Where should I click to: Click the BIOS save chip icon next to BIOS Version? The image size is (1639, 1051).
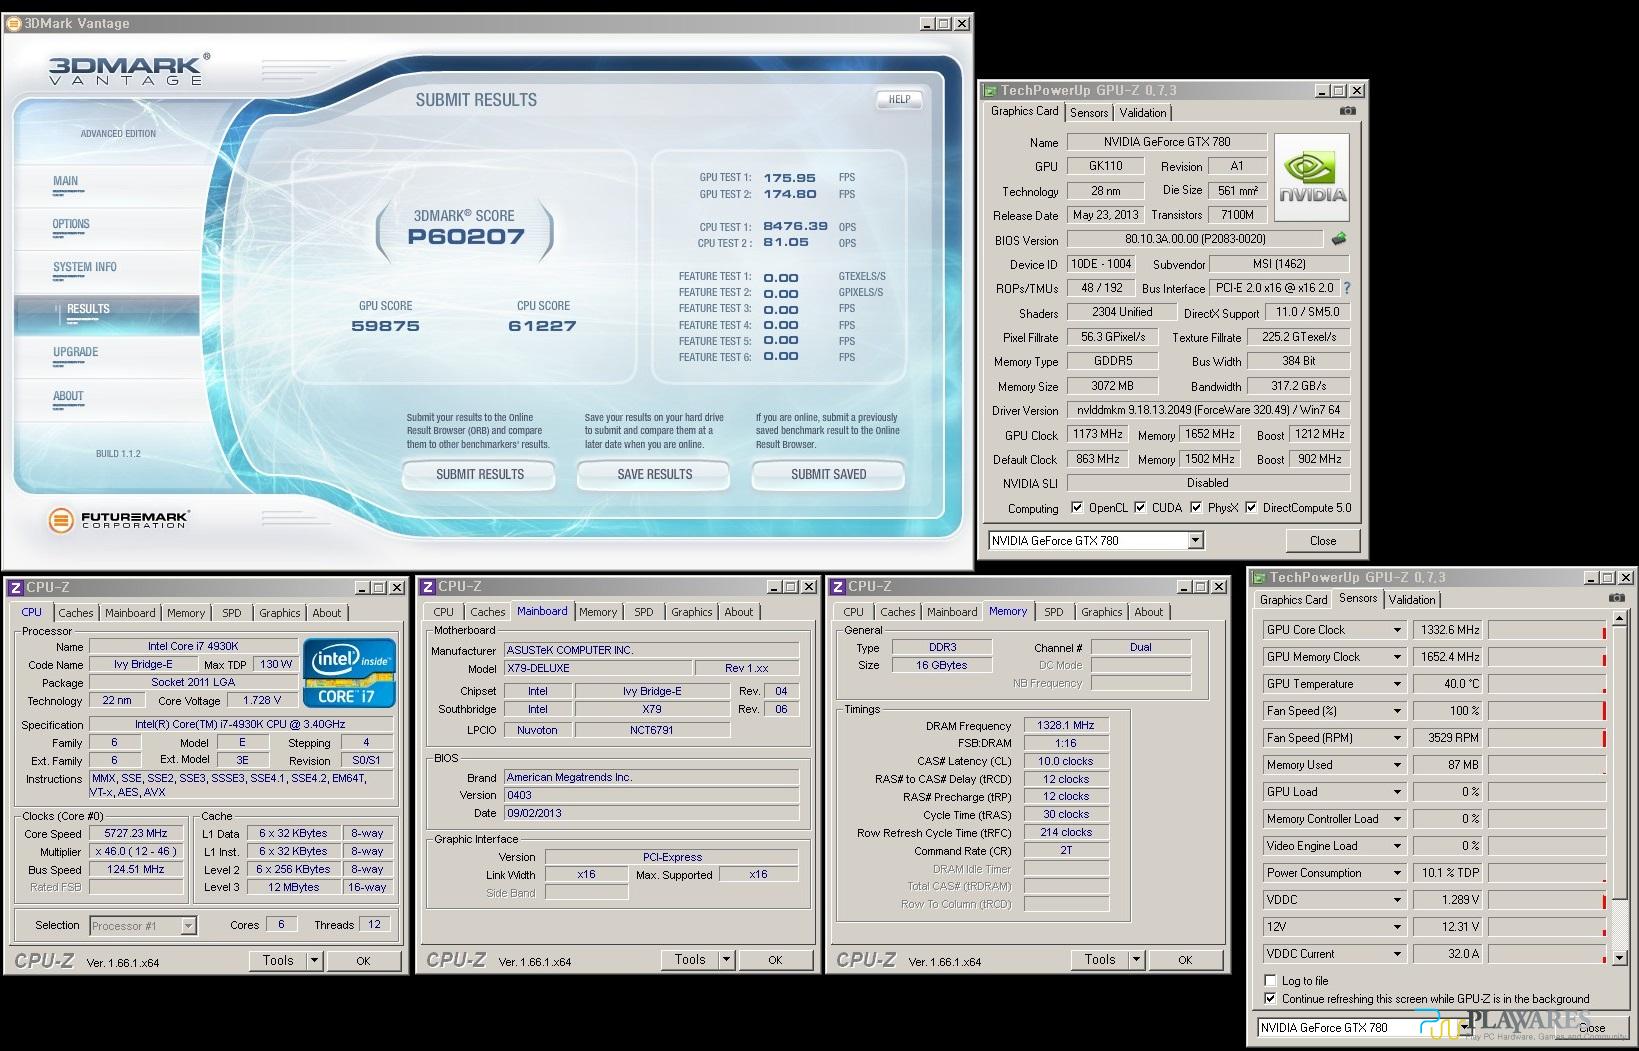point(1339,239)
